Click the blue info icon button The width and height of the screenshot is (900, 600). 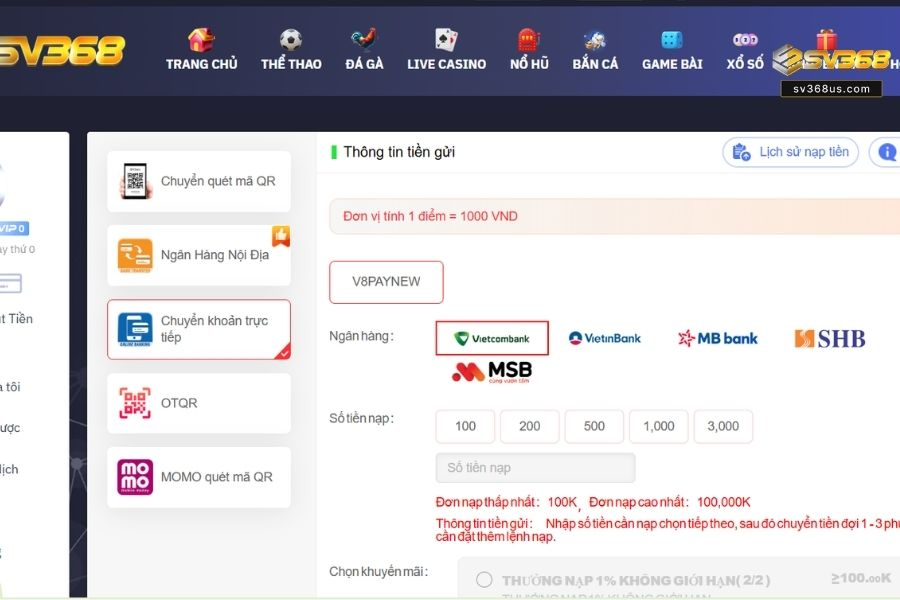(887, 152)
